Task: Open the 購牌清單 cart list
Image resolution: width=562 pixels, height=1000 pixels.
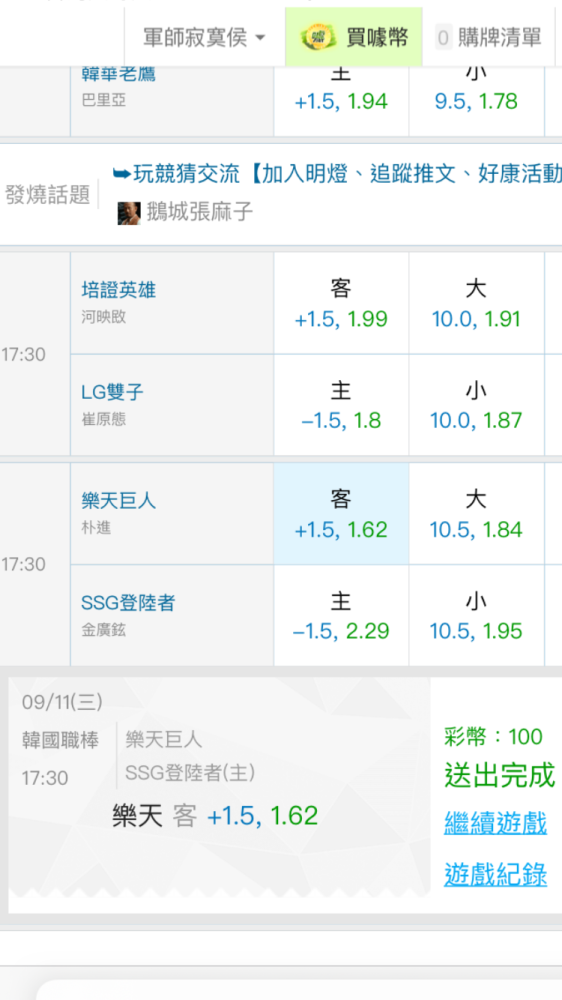Action: (489, 38)
